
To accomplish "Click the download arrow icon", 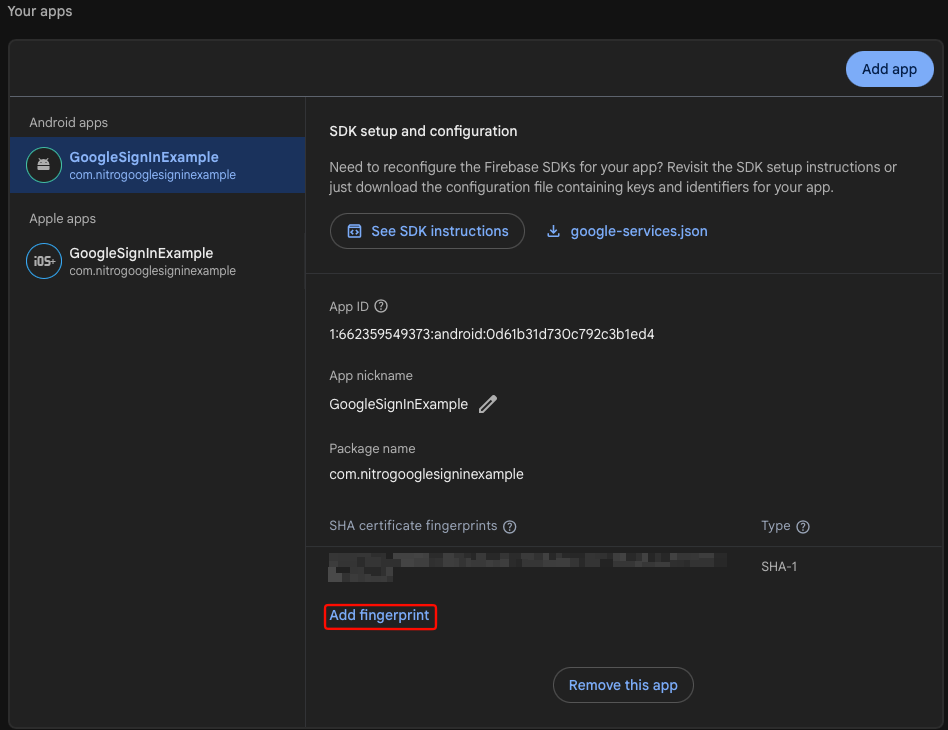I will point(553,231).
